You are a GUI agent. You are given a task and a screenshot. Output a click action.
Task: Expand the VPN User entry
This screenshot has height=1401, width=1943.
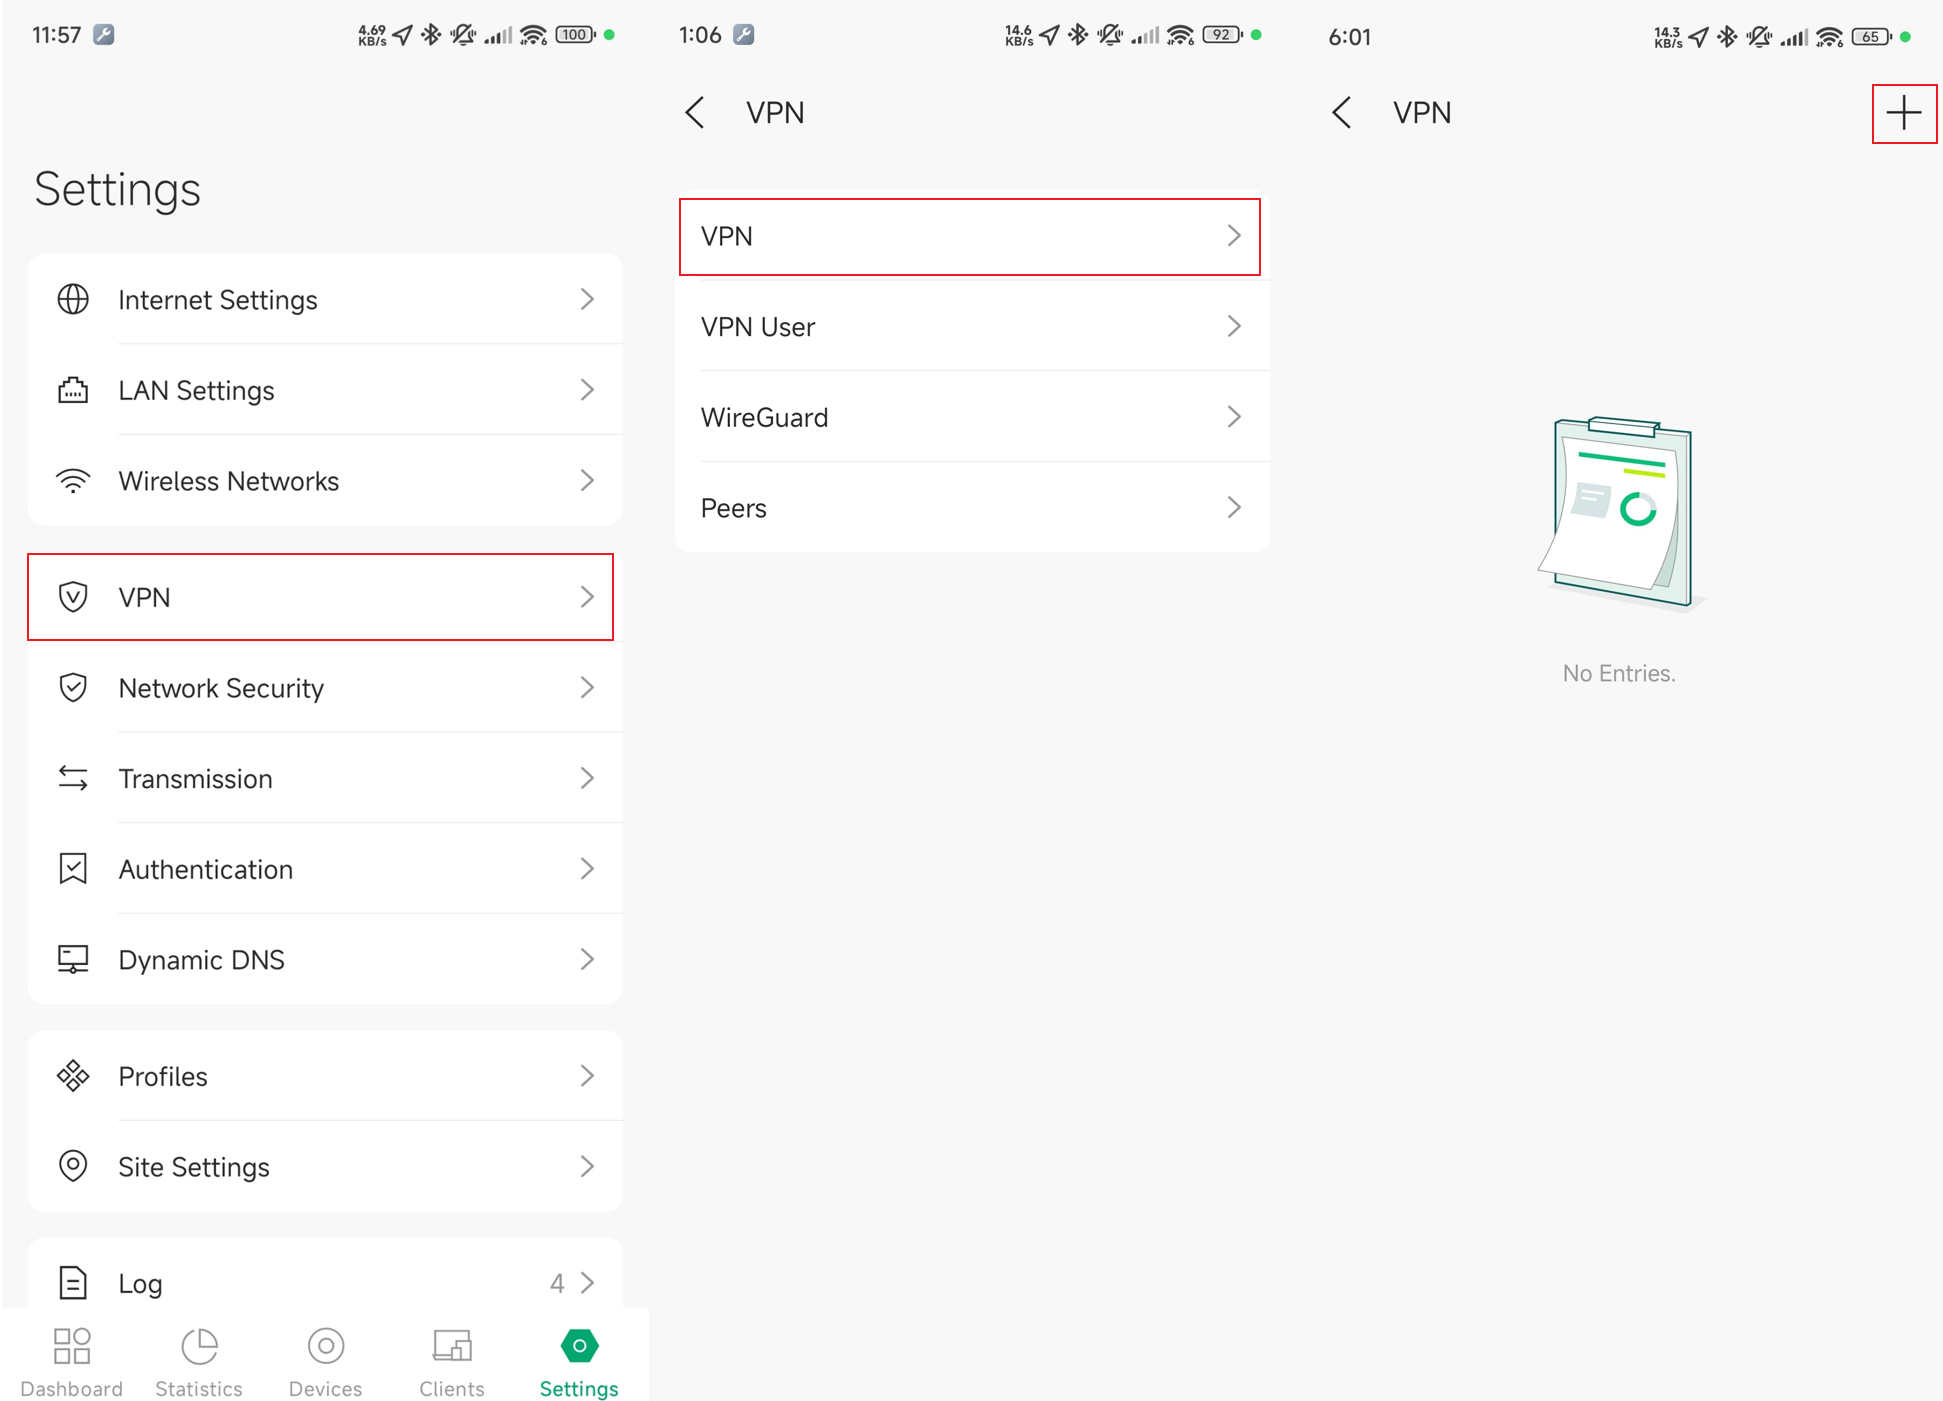(x=969, y=326)
